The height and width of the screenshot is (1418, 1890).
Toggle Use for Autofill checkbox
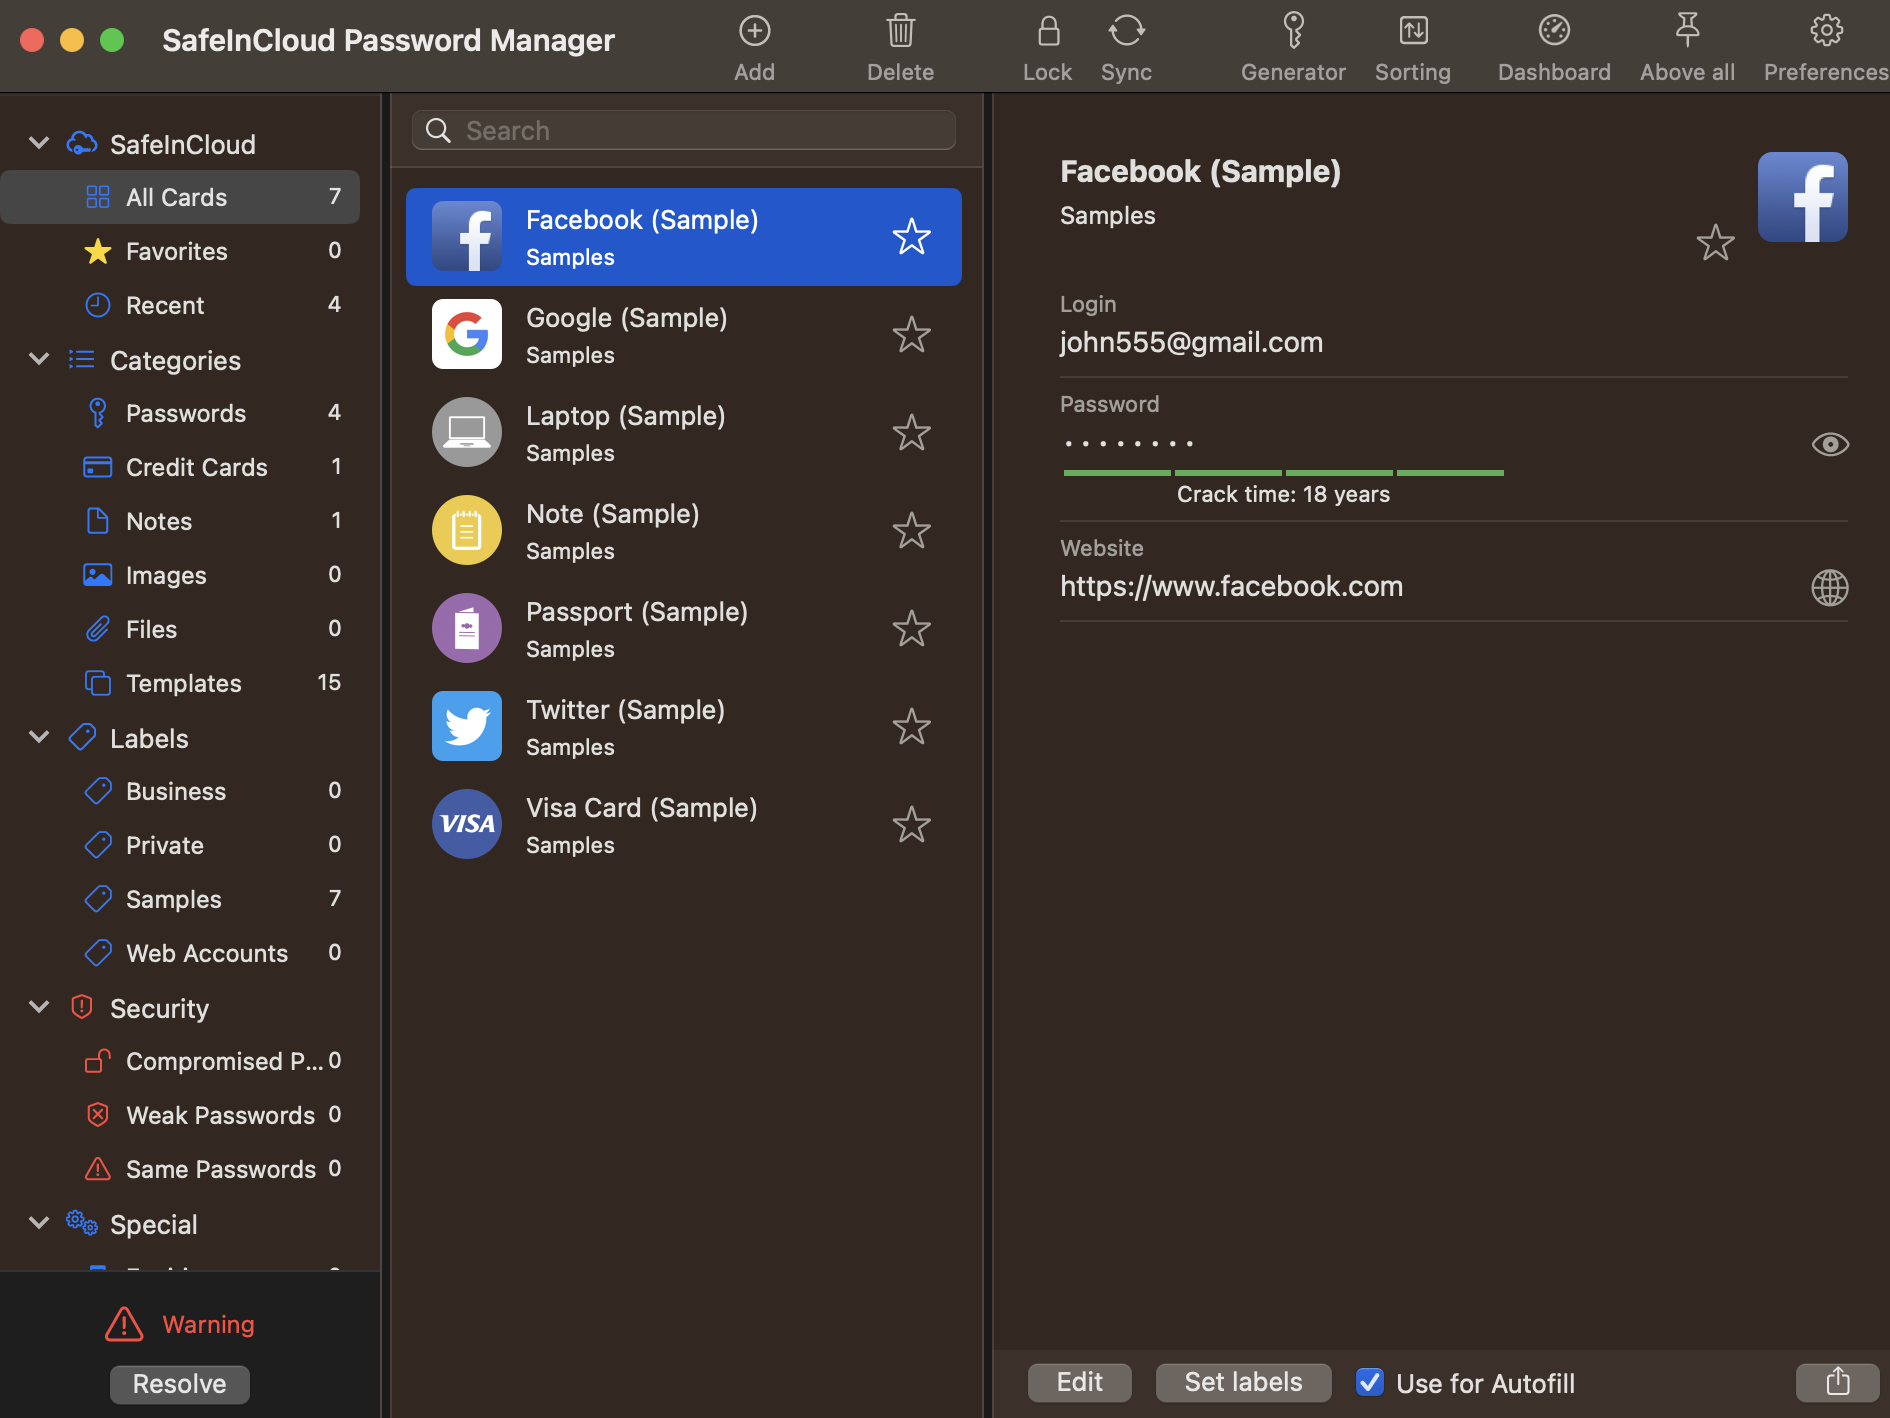(1369, 1382)
